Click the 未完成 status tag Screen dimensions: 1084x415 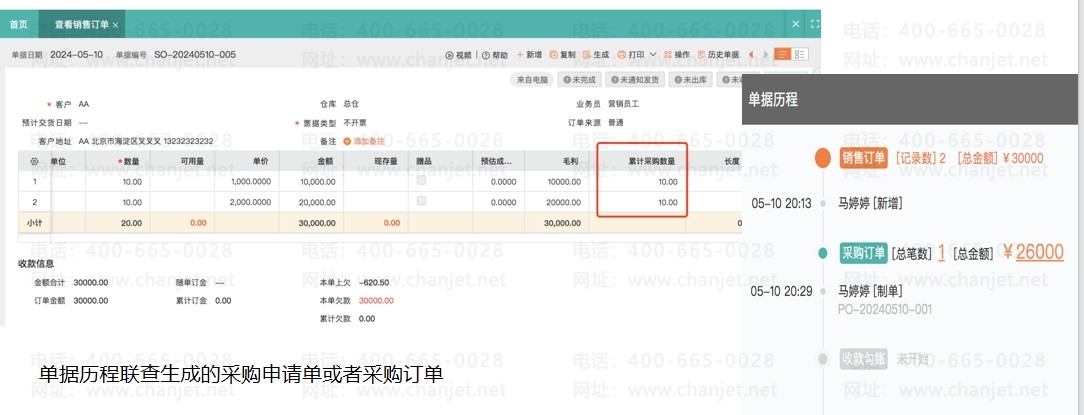point(581,79)
